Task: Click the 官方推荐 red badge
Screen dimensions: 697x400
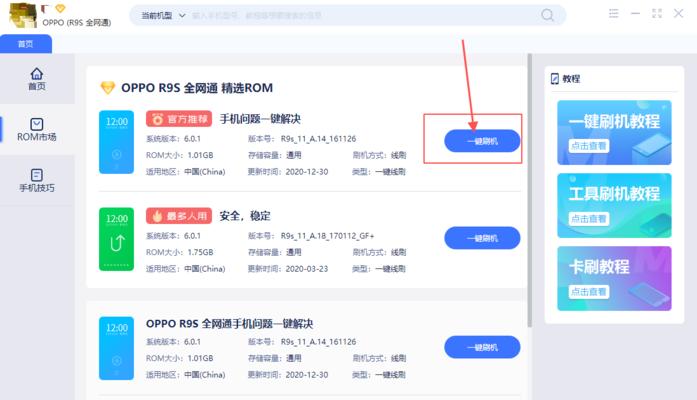Action: (179, 119)
